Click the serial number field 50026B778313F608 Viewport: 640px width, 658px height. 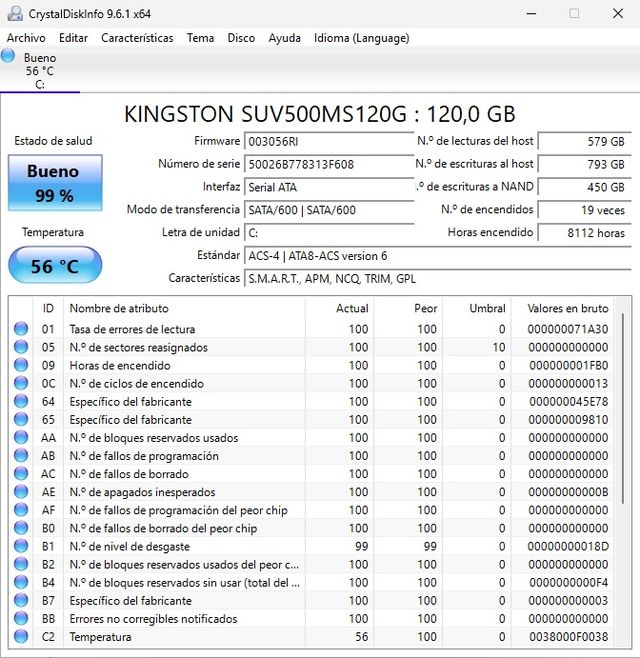329,164
